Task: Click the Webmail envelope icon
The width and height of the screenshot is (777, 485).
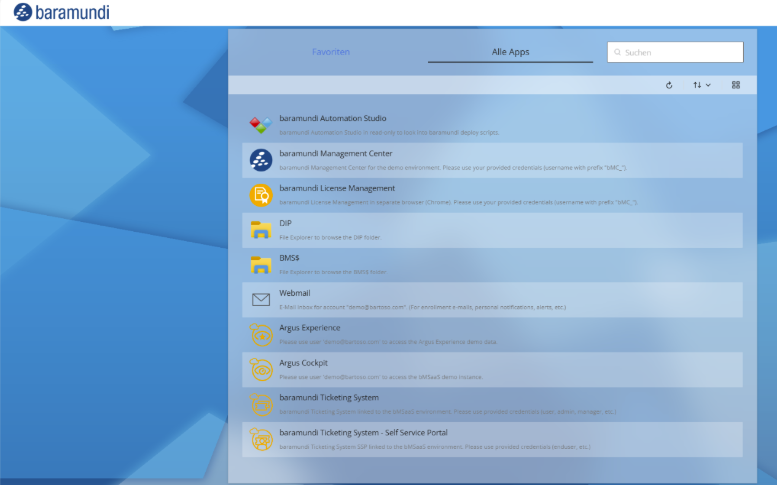Action: (261, 300)
